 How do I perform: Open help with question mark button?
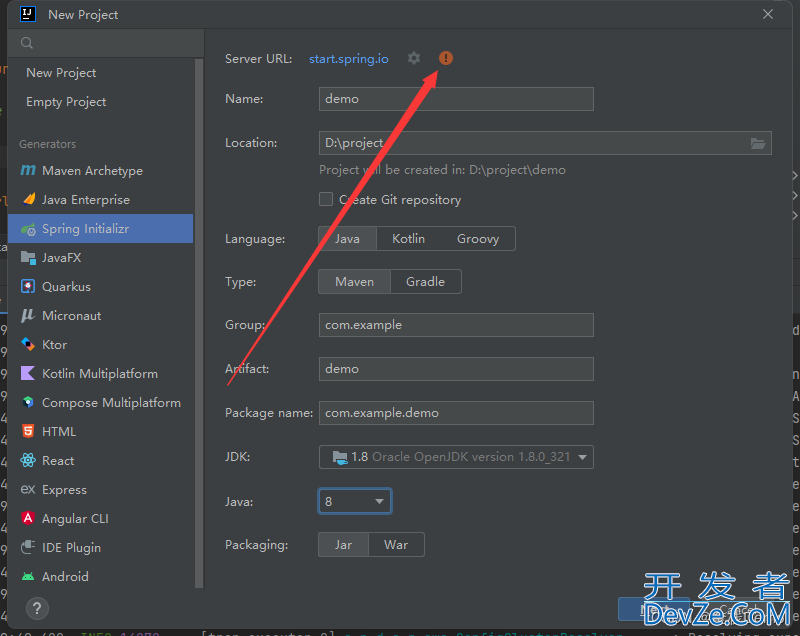[x=37, y=608]
